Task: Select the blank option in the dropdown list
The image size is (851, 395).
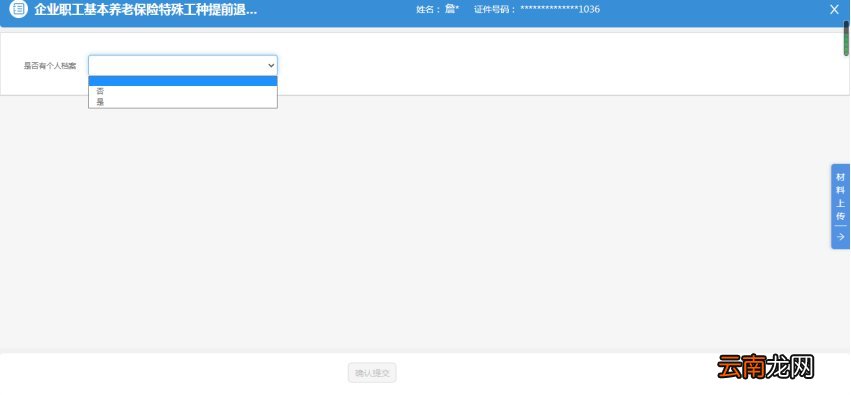Action: tap(183, 81)
